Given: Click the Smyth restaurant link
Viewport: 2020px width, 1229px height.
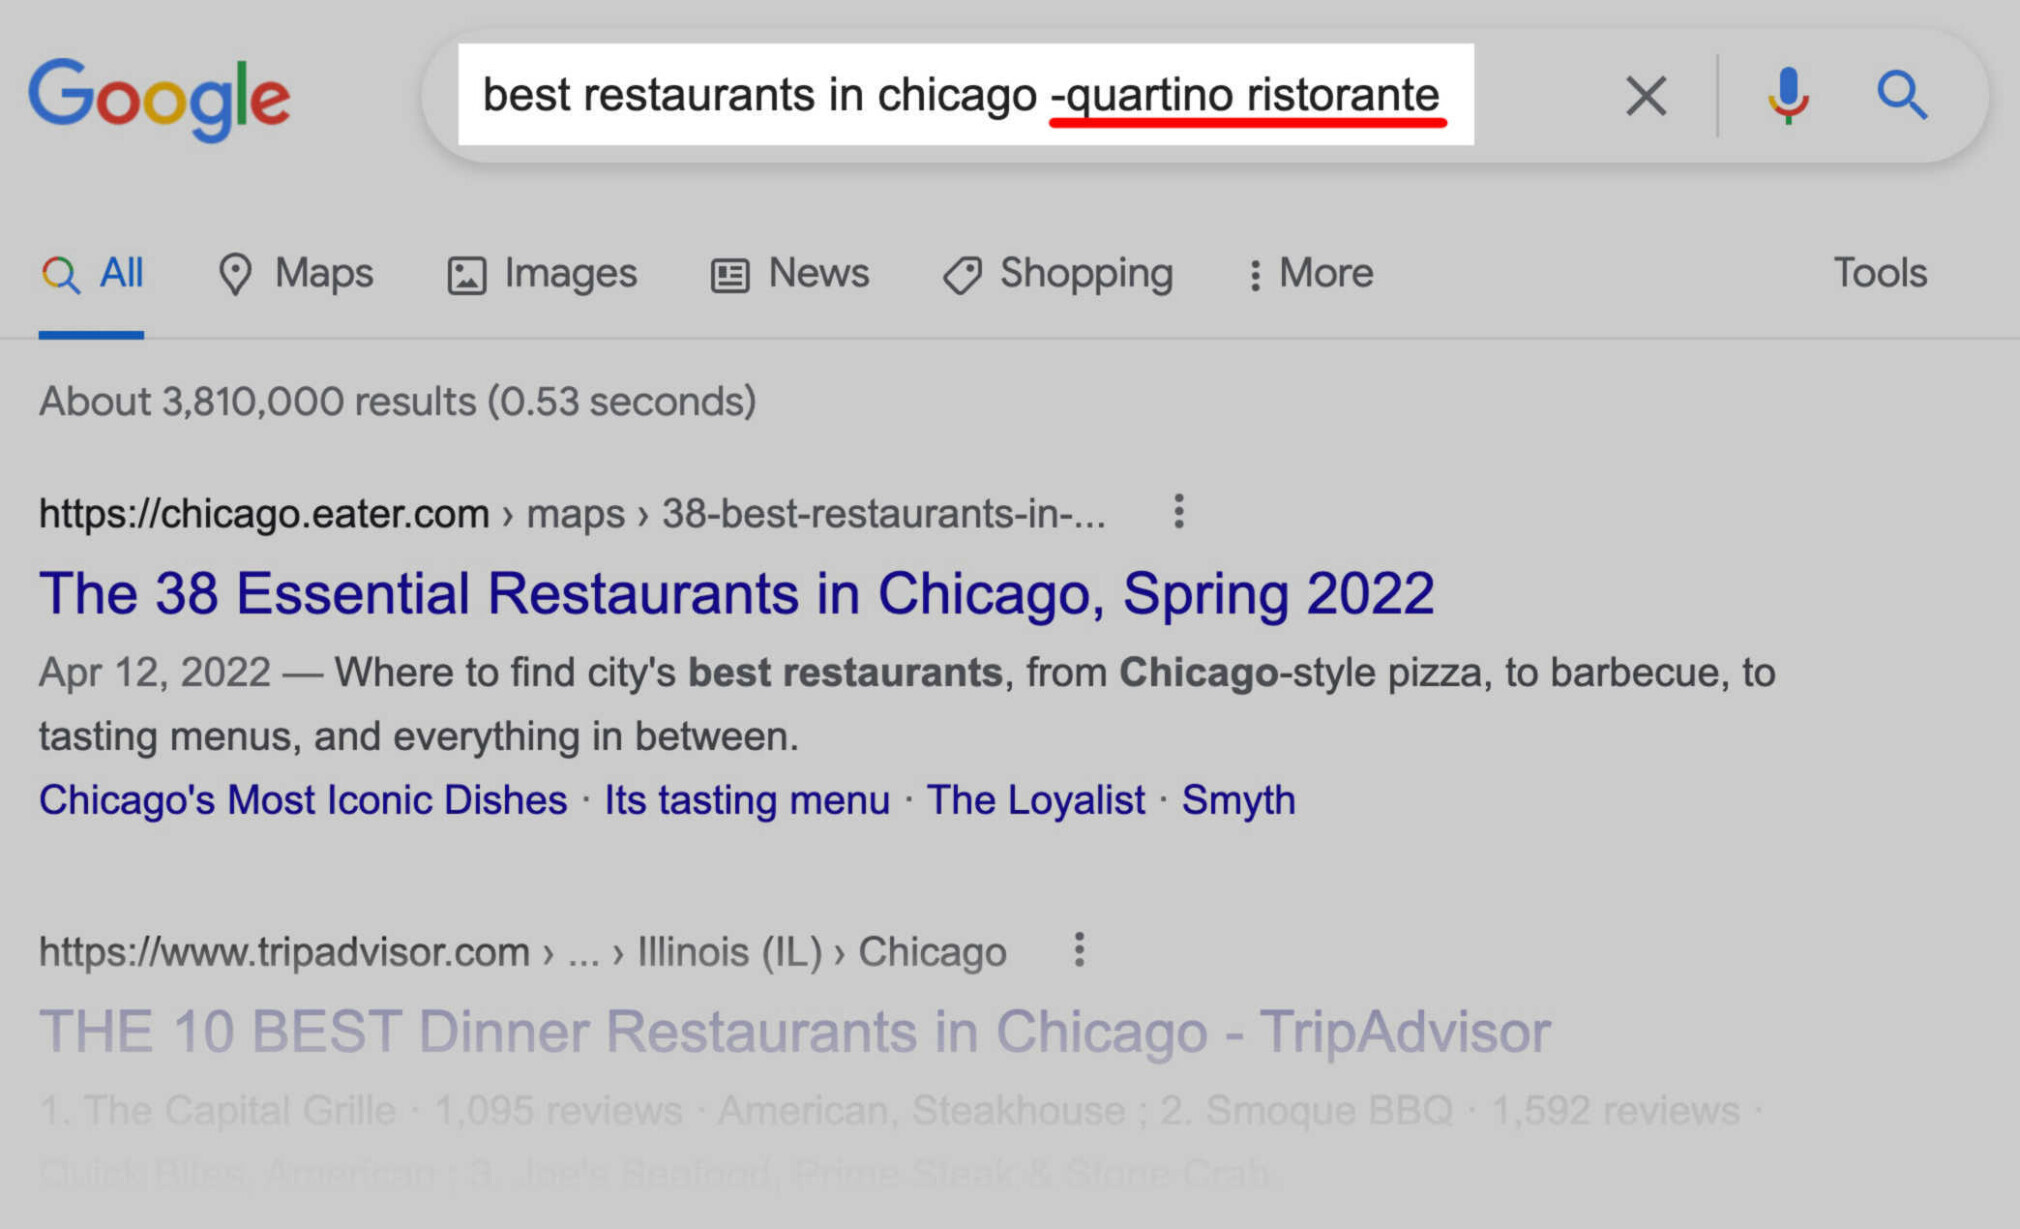Looking at the screenshot, I should pos(1238,798).
